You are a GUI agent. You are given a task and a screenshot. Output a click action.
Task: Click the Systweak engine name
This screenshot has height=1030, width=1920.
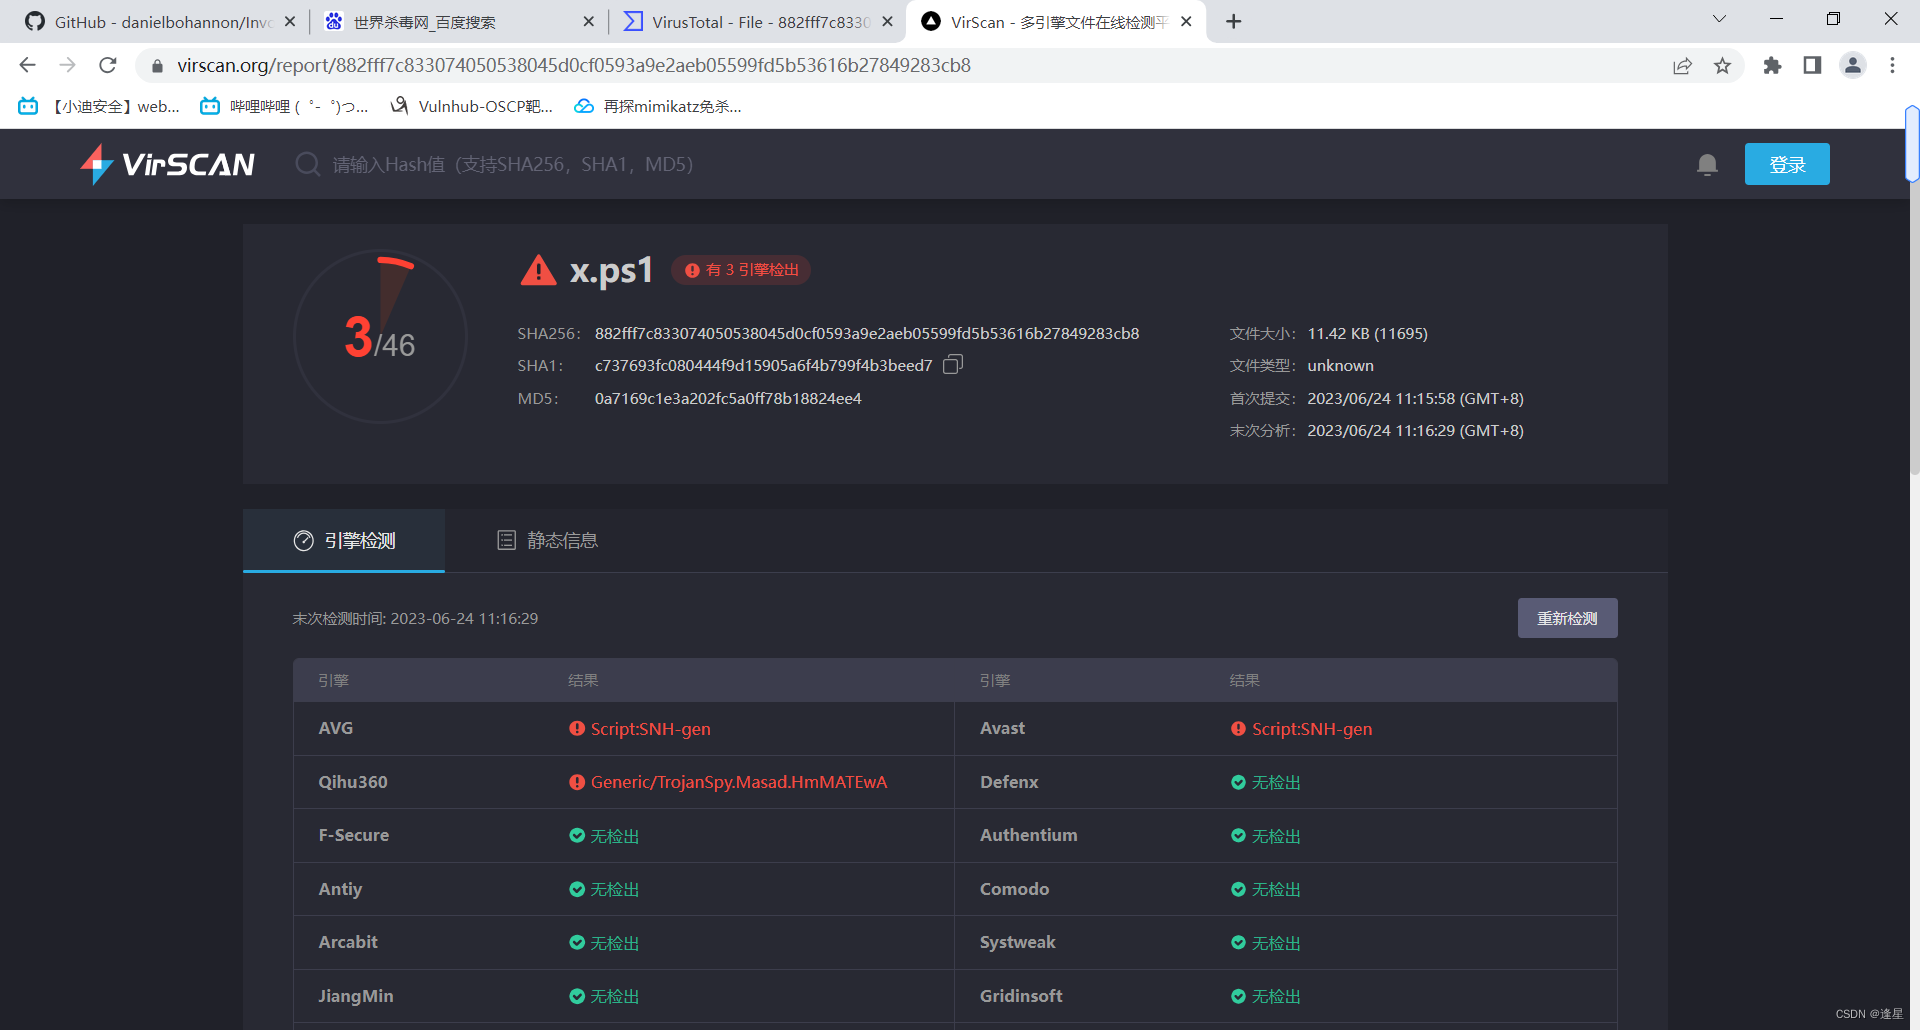[x=1017, y=942]
